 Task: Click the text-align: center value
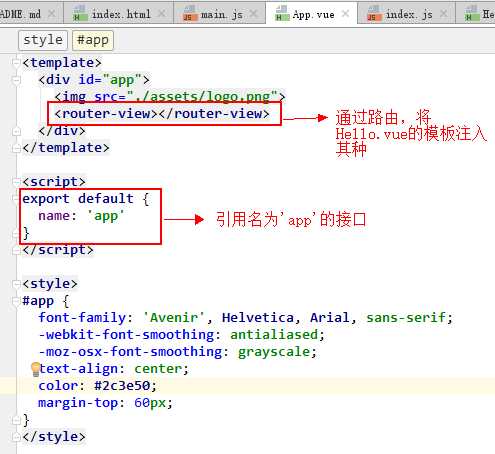(x=158, y=369)
